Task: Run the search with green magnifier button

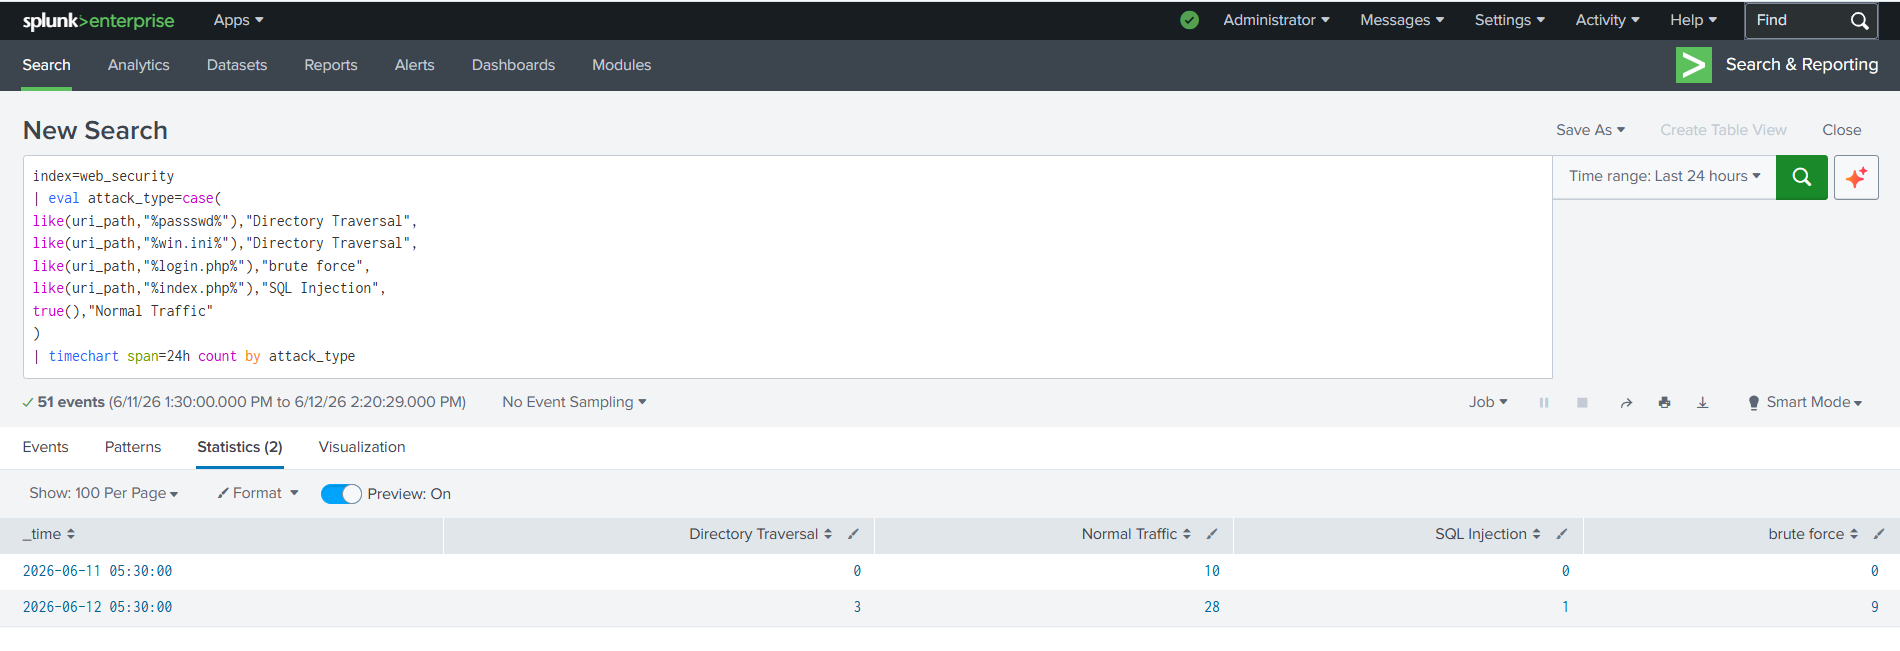Action: point(1801,177)
